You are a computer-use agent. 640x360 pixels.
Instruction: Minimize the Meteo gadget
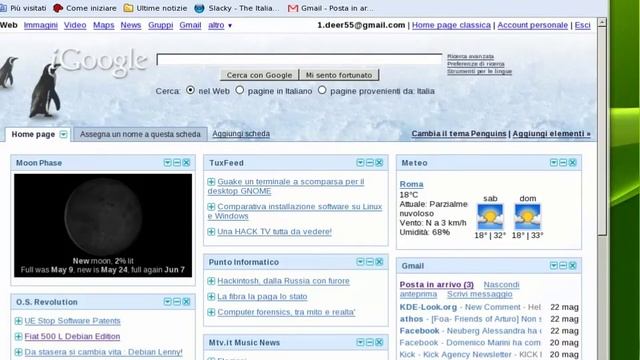[x=563, y=163]
